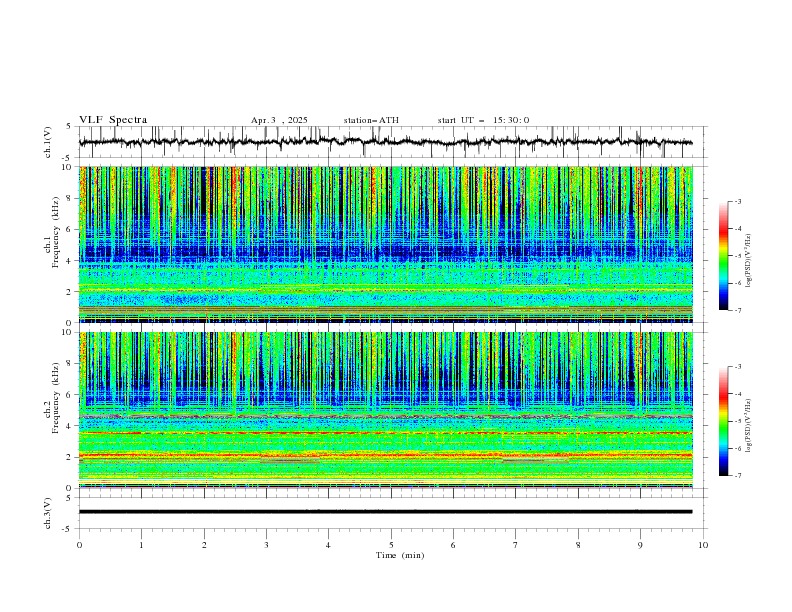Viewport: 792px width, 612px height.
Task: Click time axis tick label "4"
Action: [328, 545]
